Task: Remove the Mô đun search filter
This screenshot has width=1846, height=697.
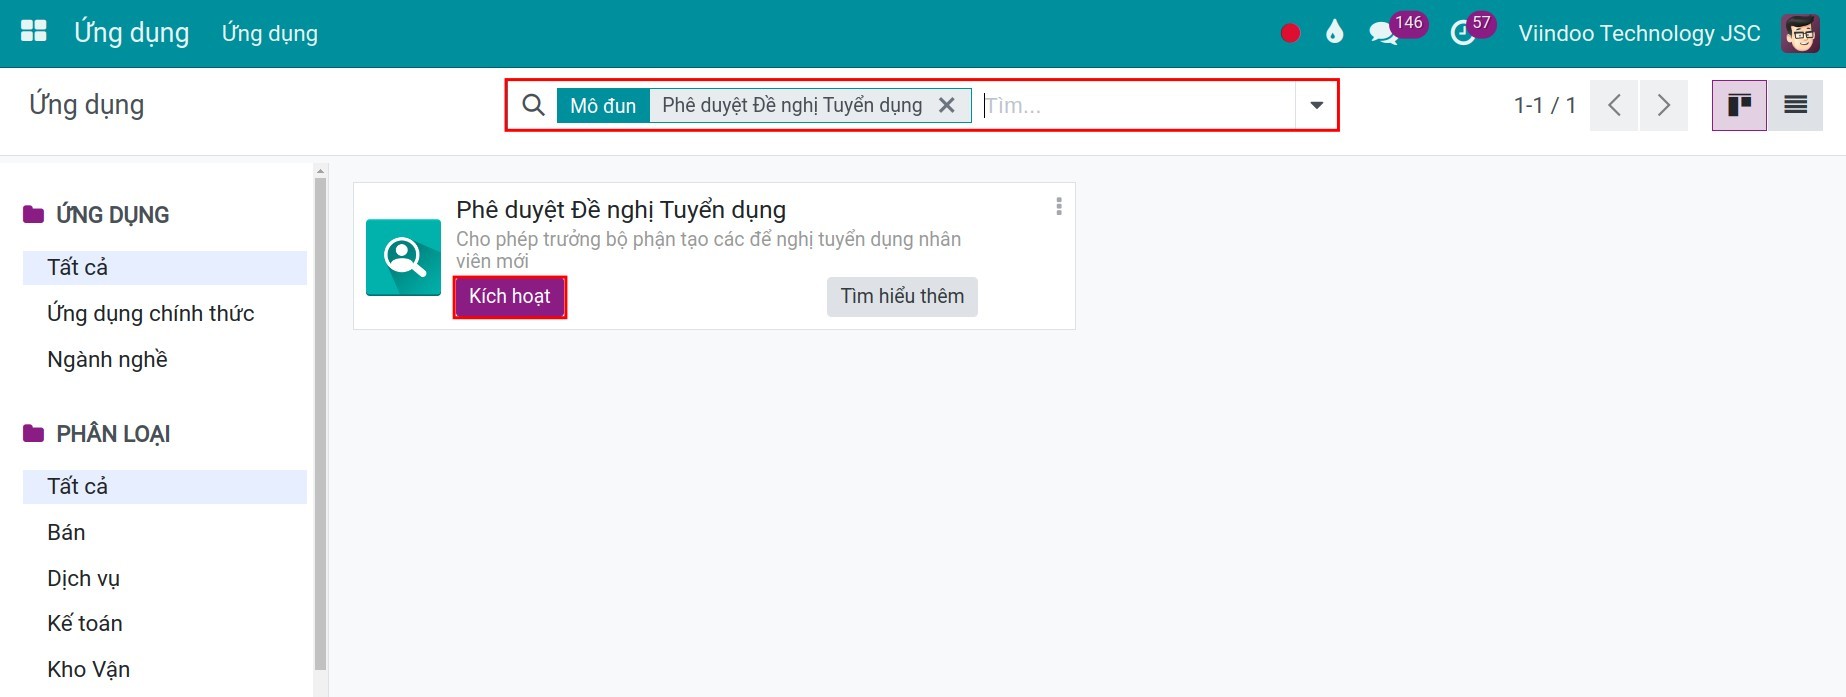Action: tap(946, 105)
